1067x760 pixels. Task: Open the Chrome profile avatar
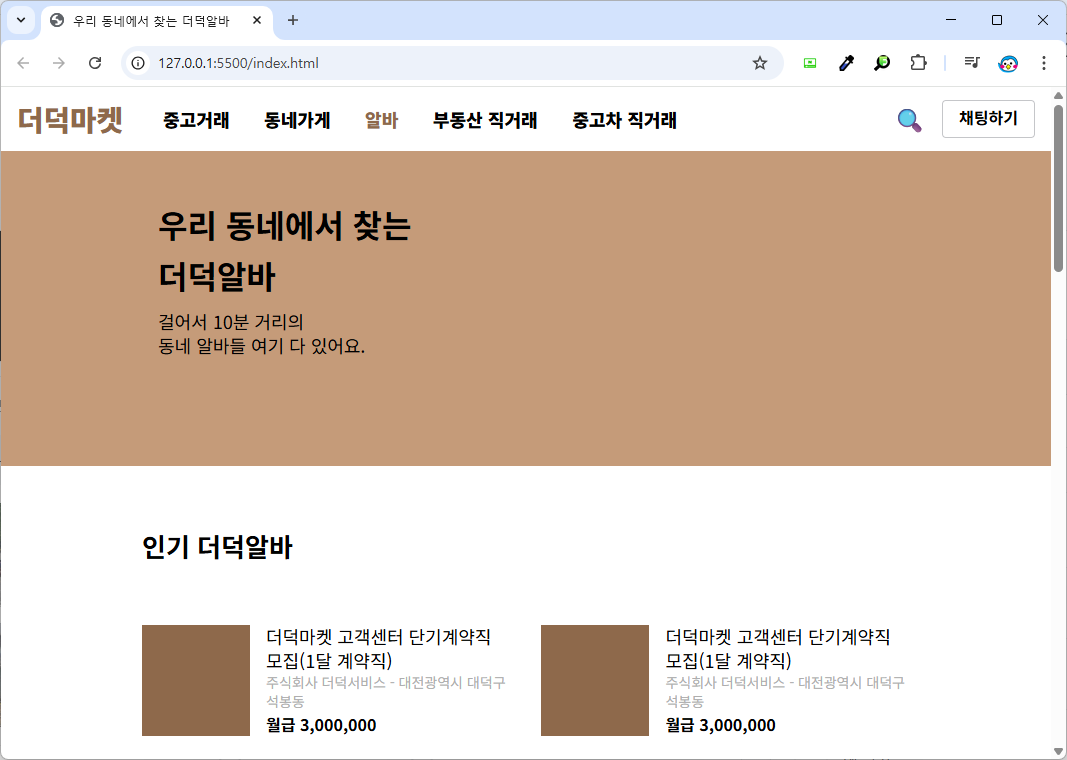tap(1008, 64)
